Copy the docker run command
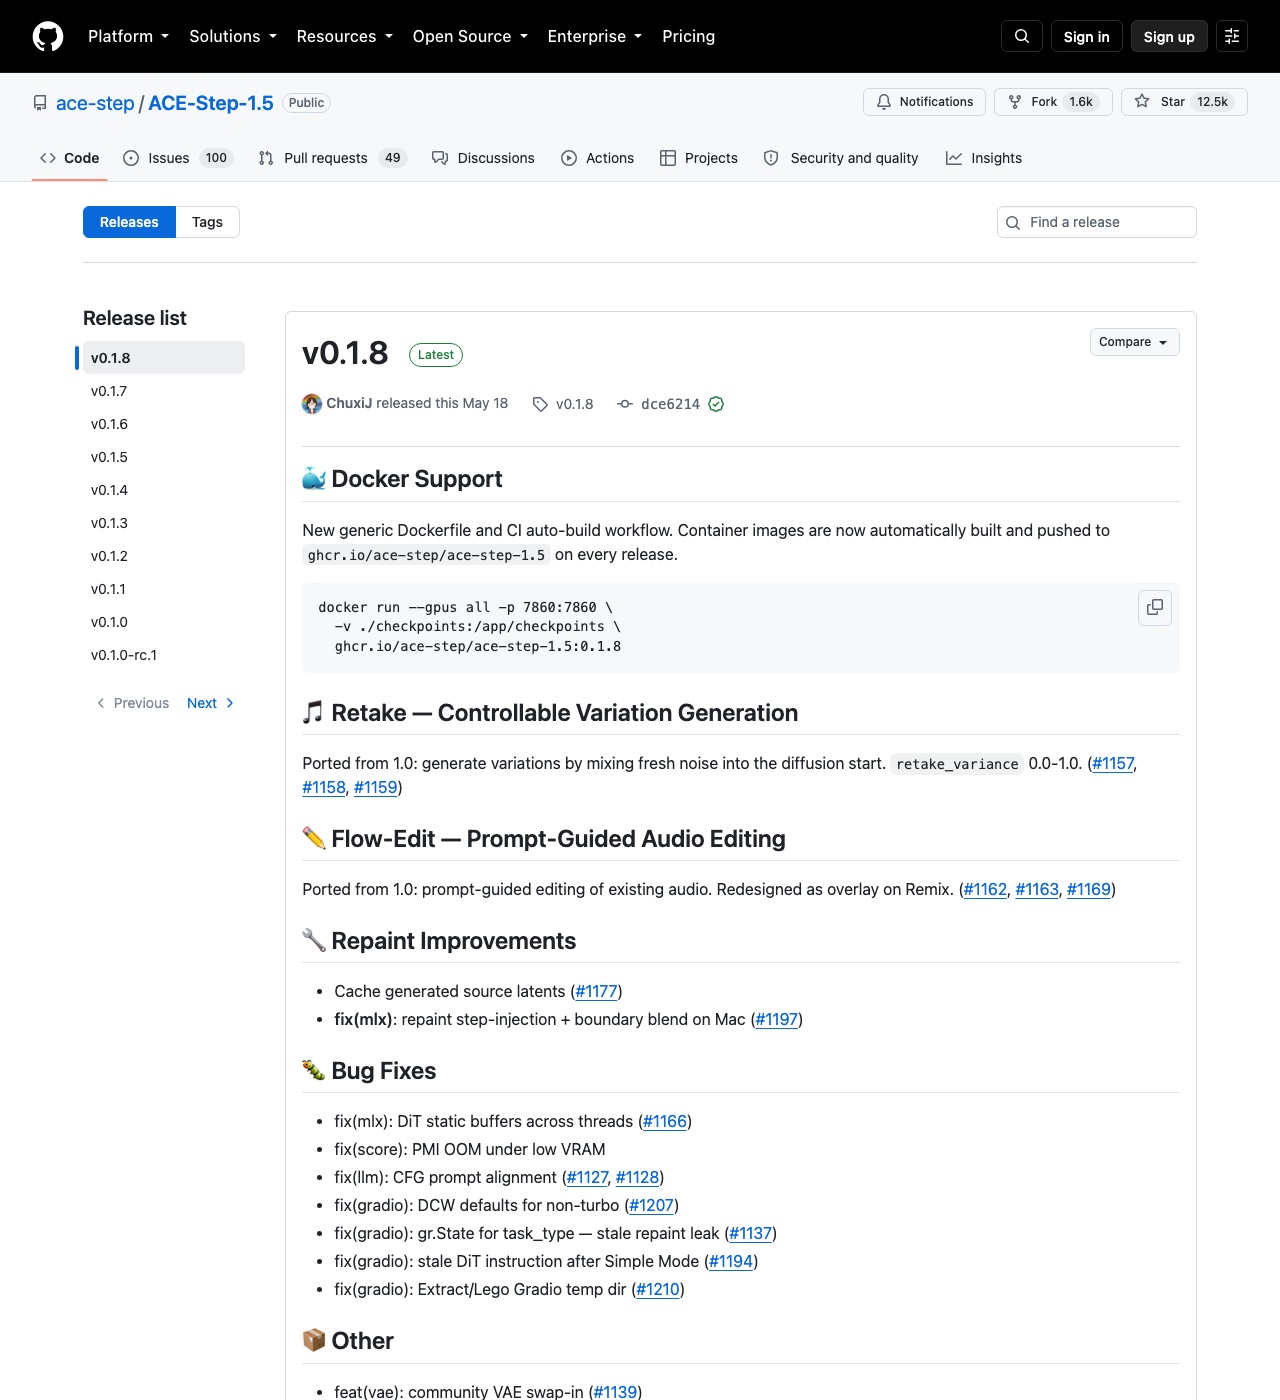This screenshot has height=1400, width=1280. pos(1155,607)
